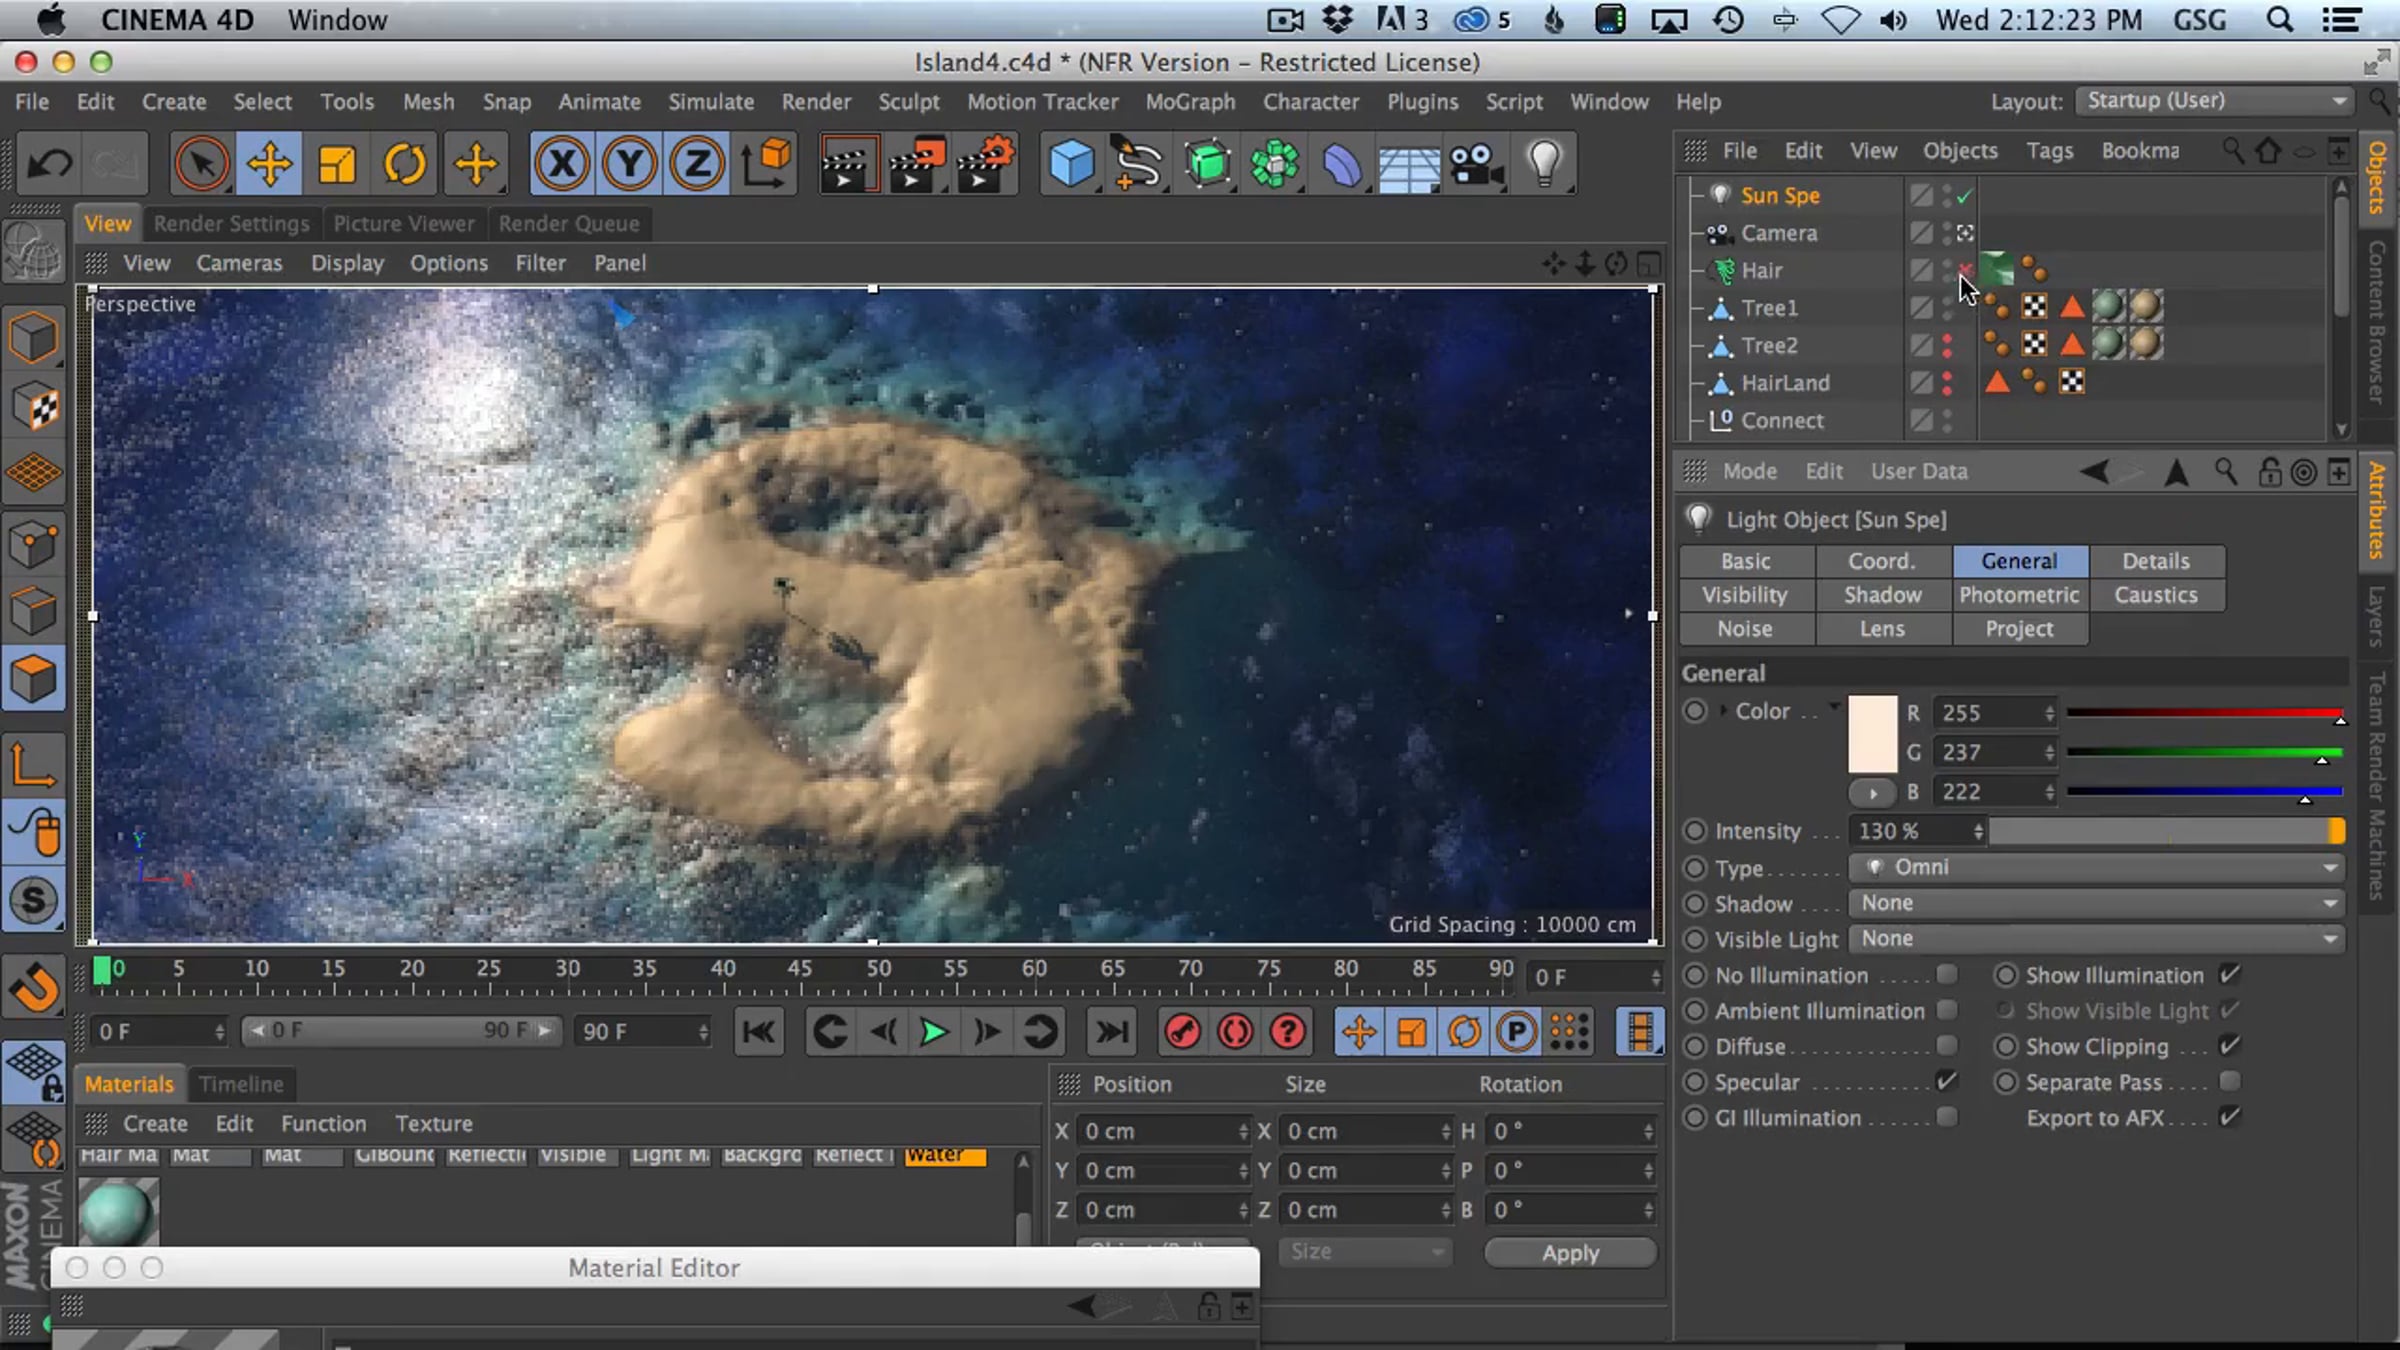Open the Simulate menu
The height and width of the screenshot is (1350, 2400).
(711, 102)
